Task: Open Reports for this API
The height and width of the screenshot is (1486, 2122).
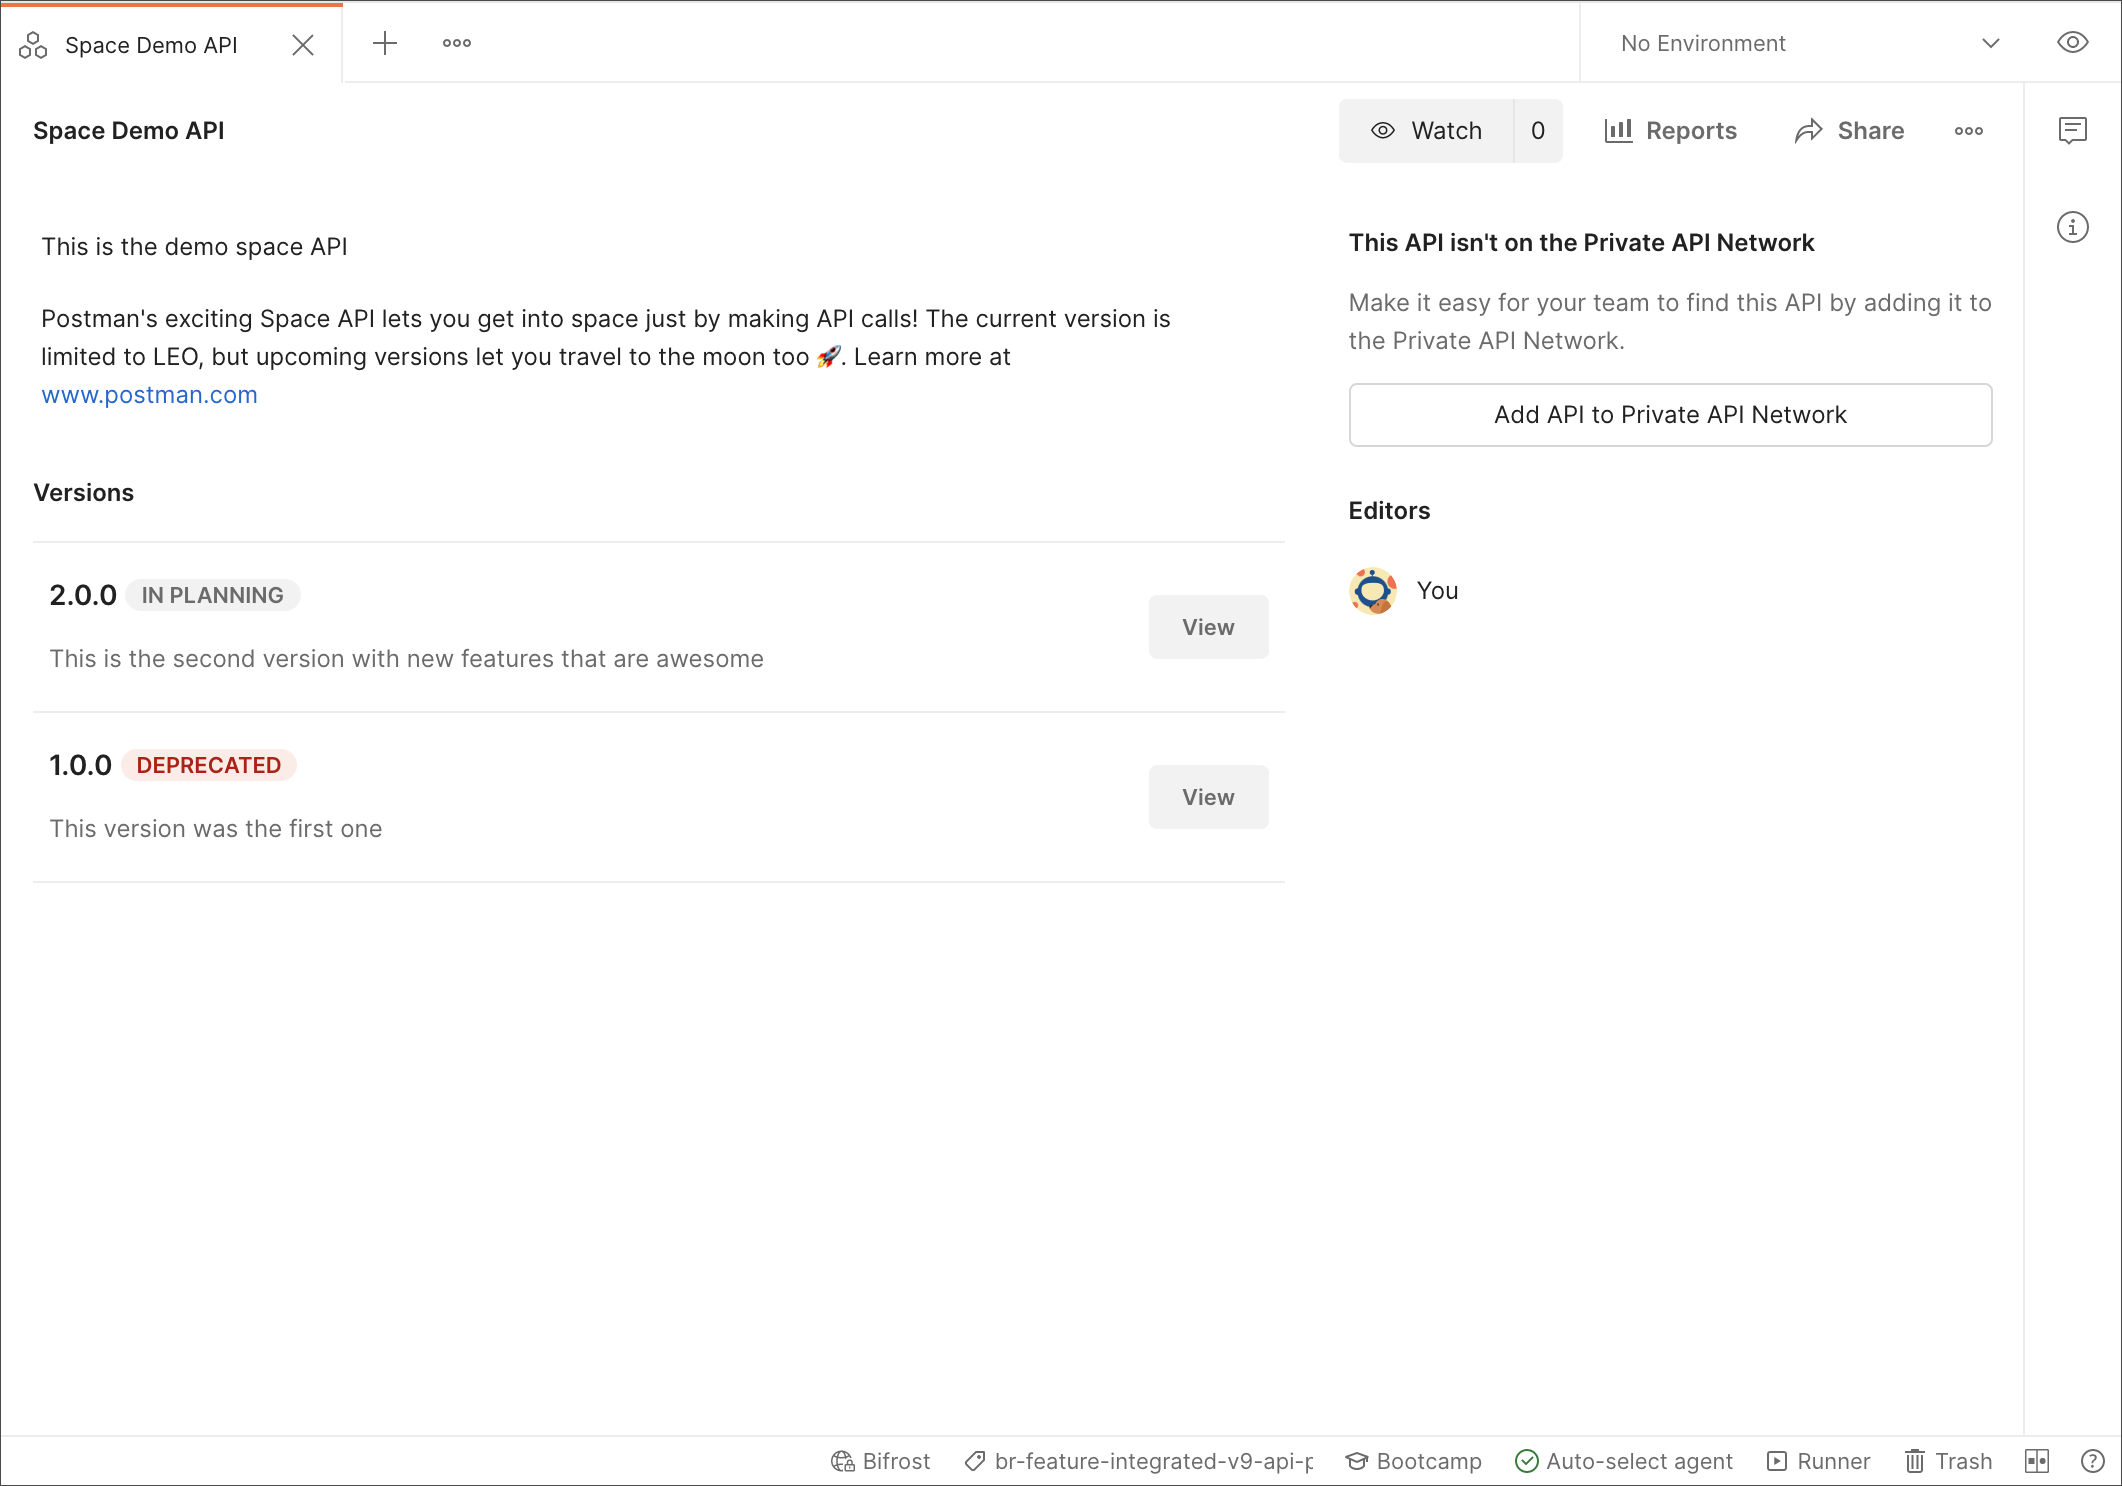Action: coord(1671,131)
